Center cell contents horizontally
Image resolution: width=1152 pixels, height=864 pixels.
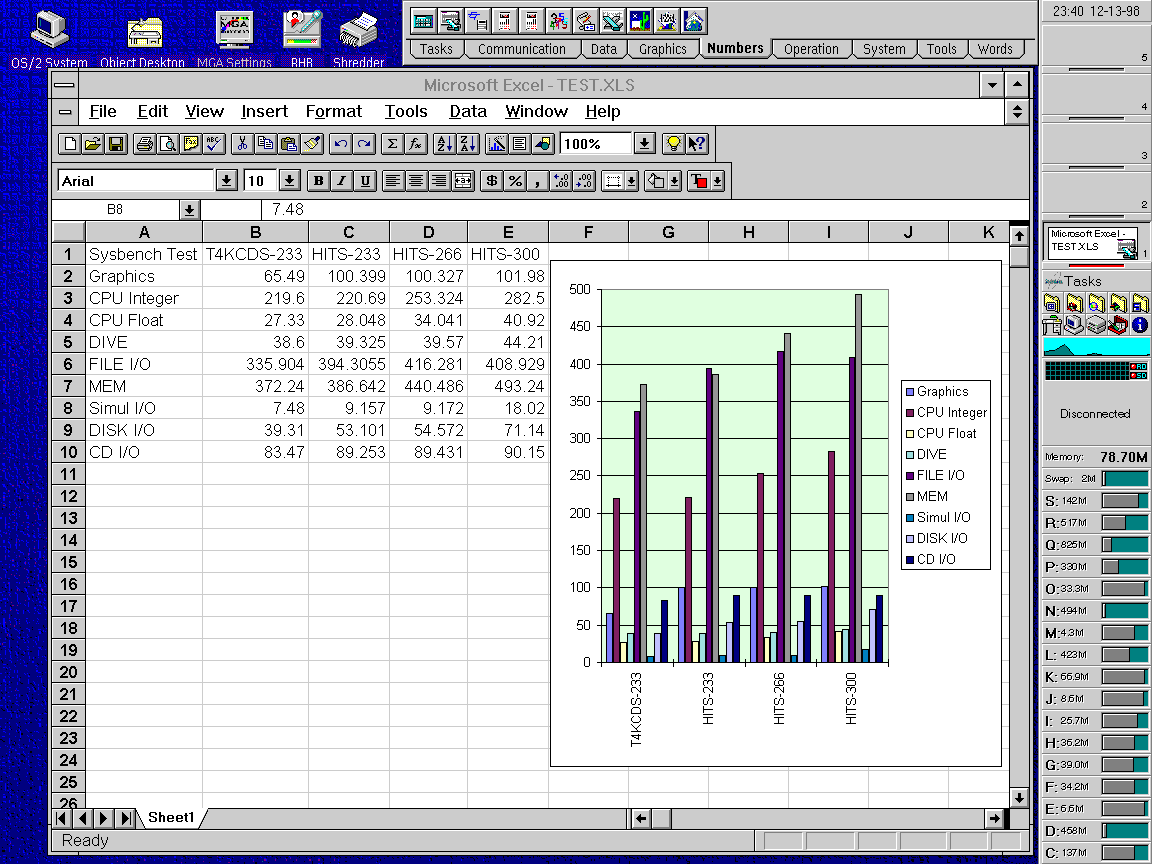click(x=417, y=181)
